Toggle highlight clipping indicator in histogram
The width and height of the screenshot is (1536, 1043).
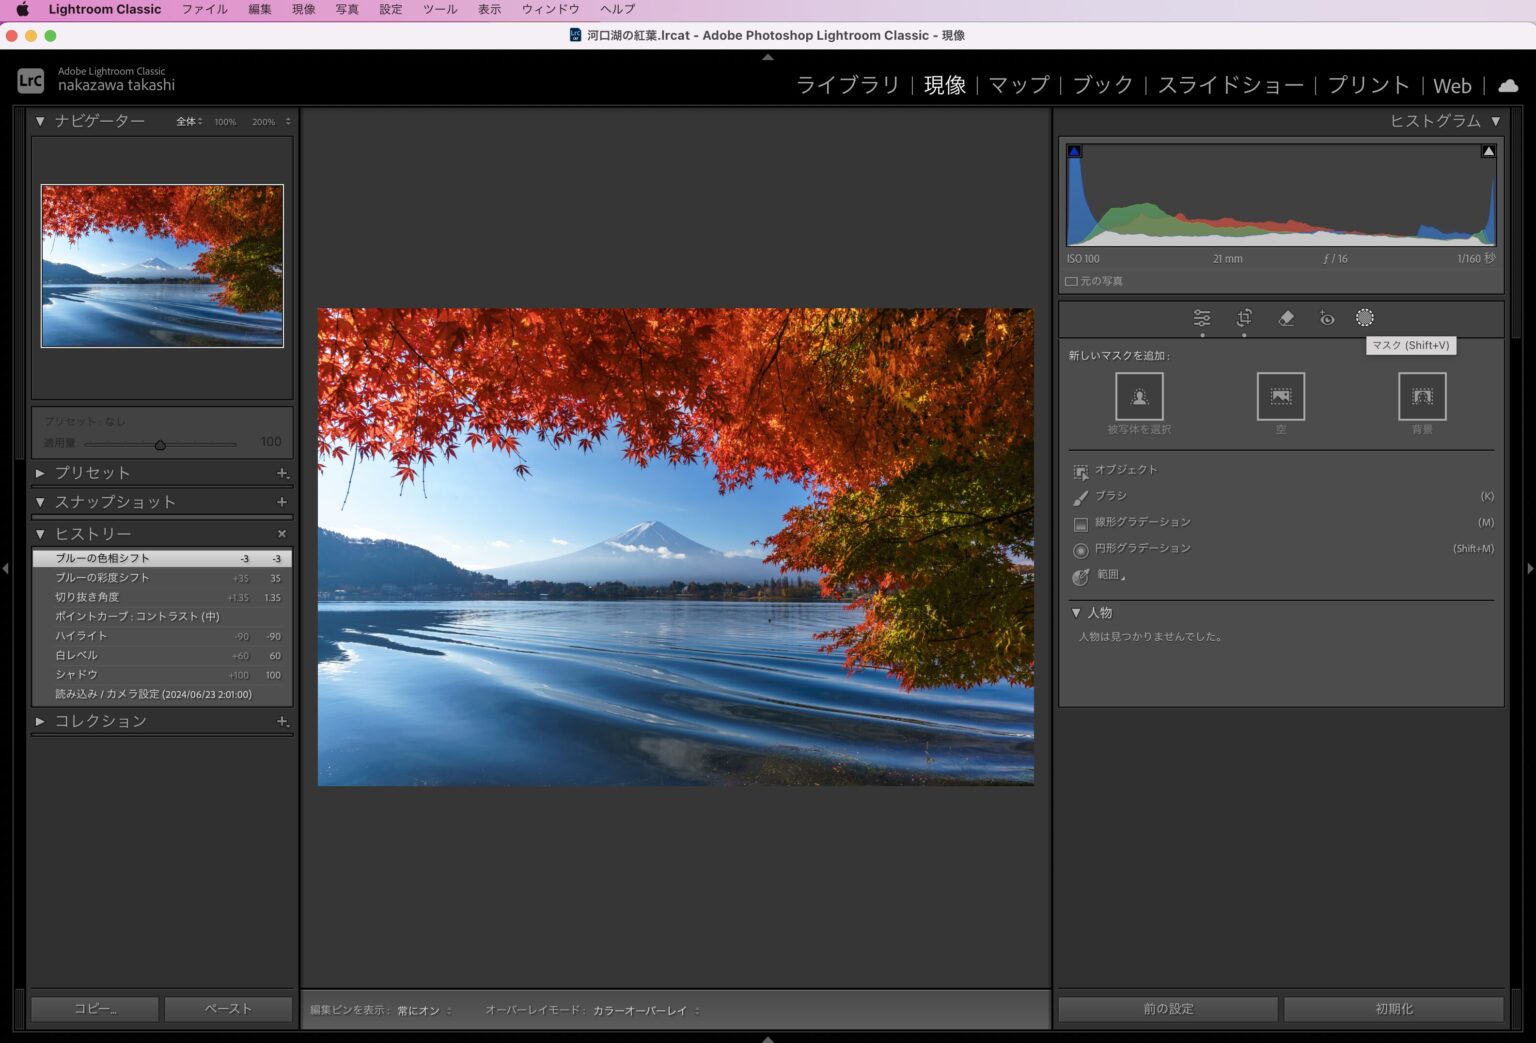click(1488, 152)
